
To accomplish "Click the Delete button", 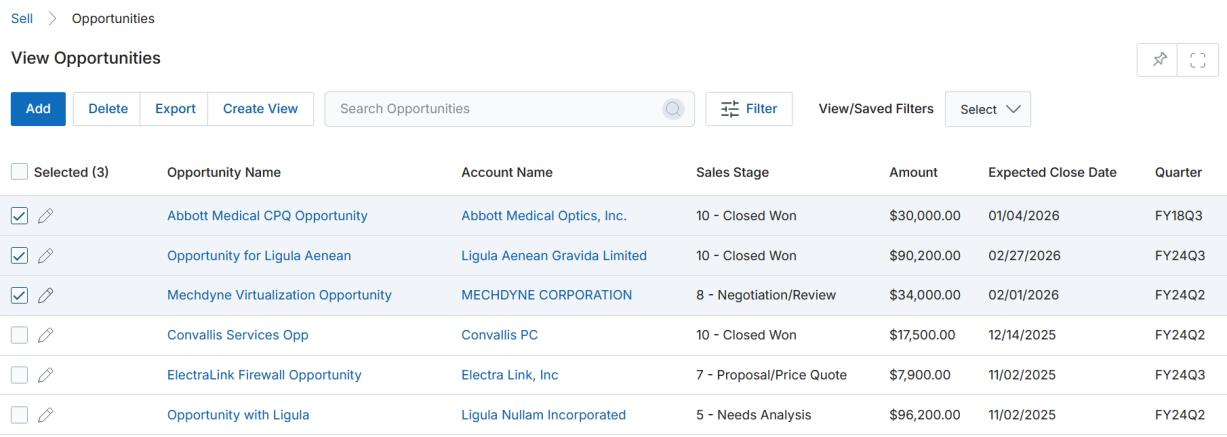I will (x=108, y=109).
